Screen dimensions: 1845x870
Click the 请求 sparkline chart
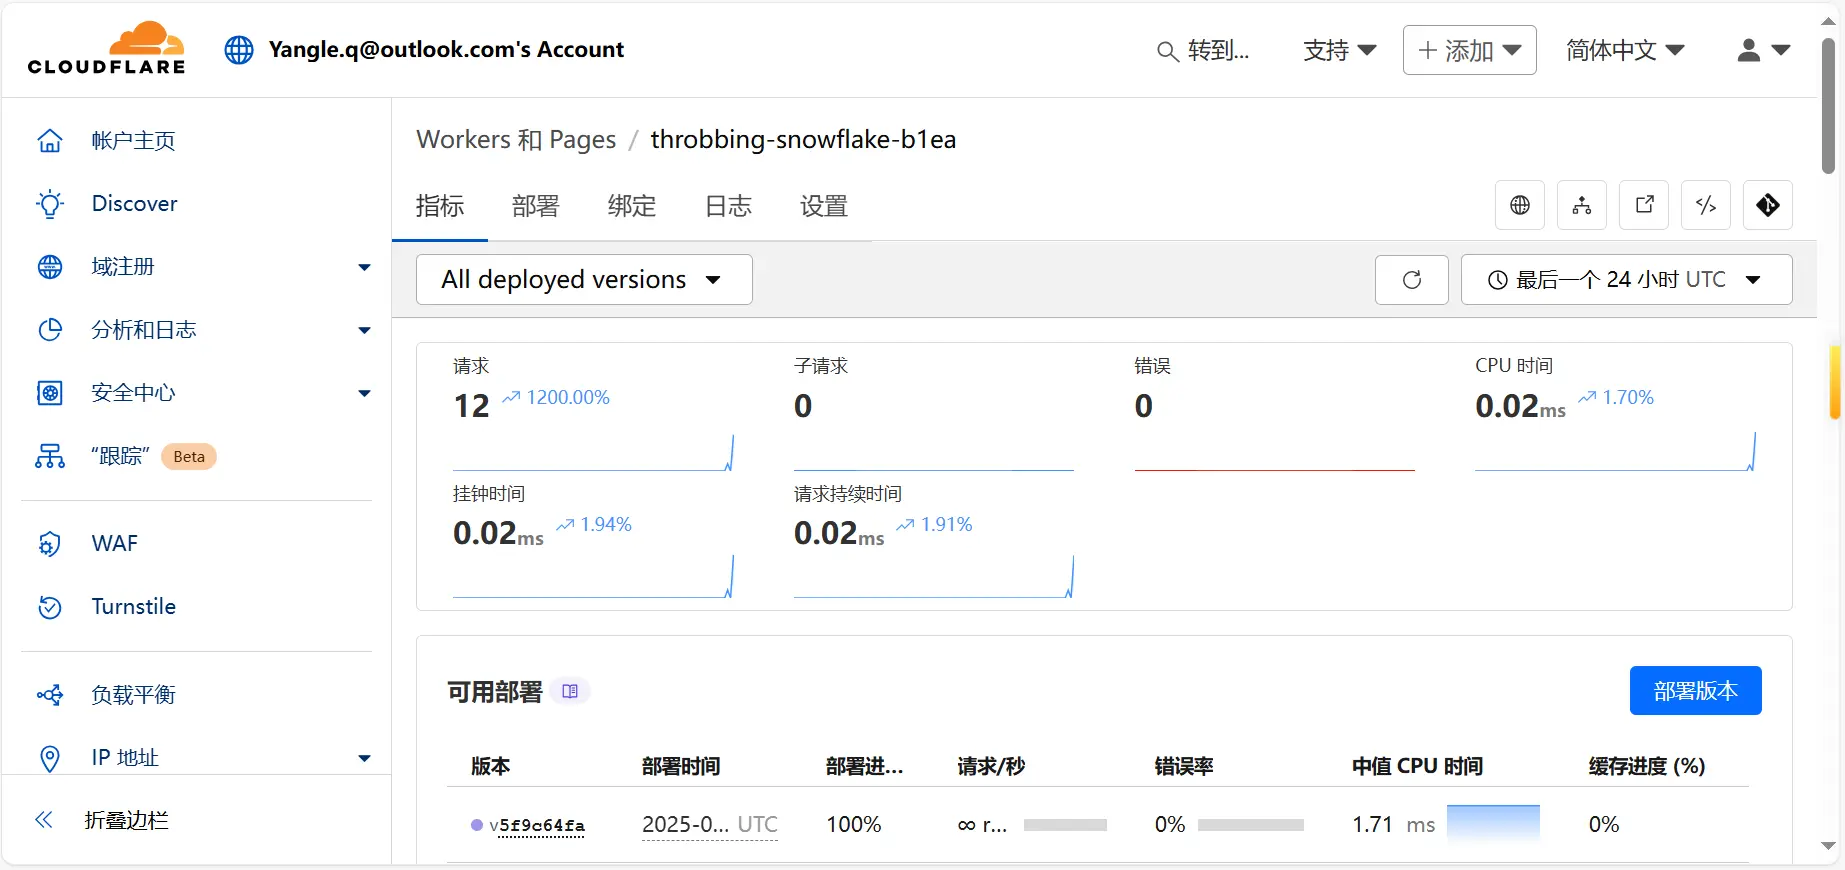[594, 452]
